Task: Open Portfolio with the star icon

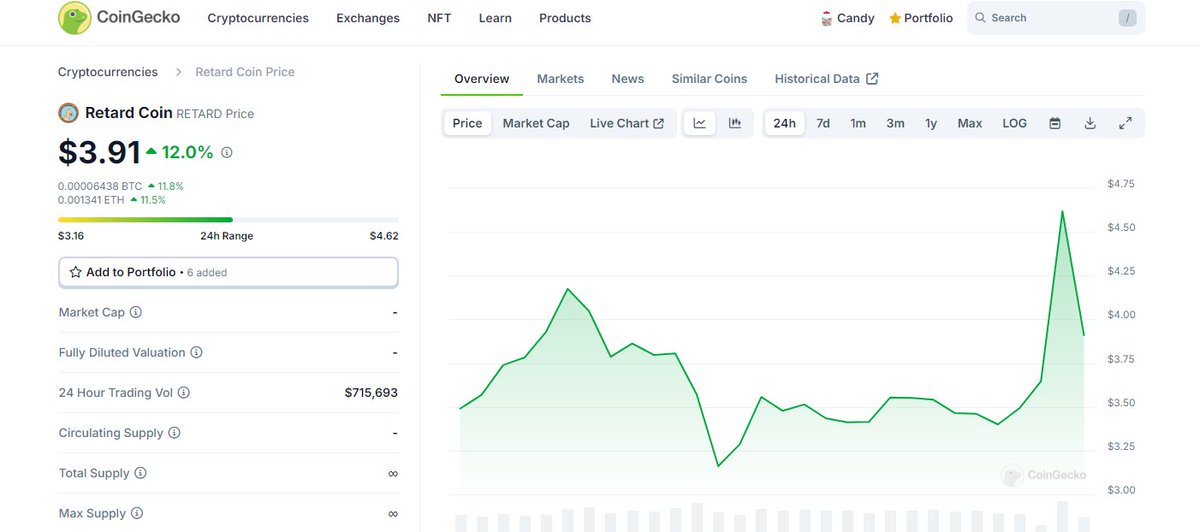Action: (x=921, y=18)
